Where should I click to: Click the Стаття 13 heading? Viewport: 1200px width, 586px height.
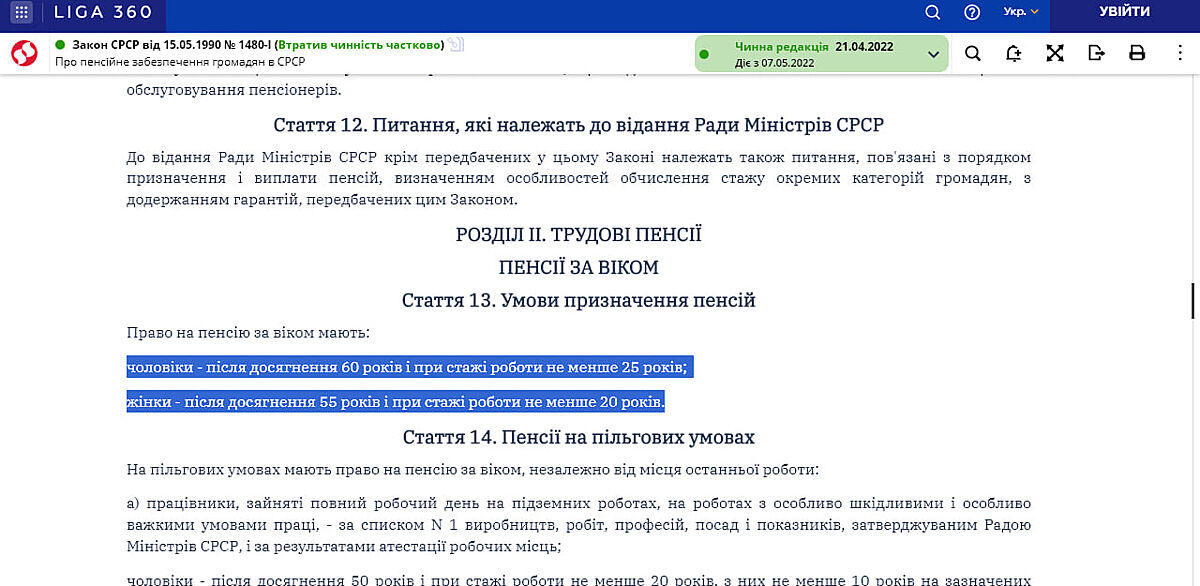pos(578,300)
